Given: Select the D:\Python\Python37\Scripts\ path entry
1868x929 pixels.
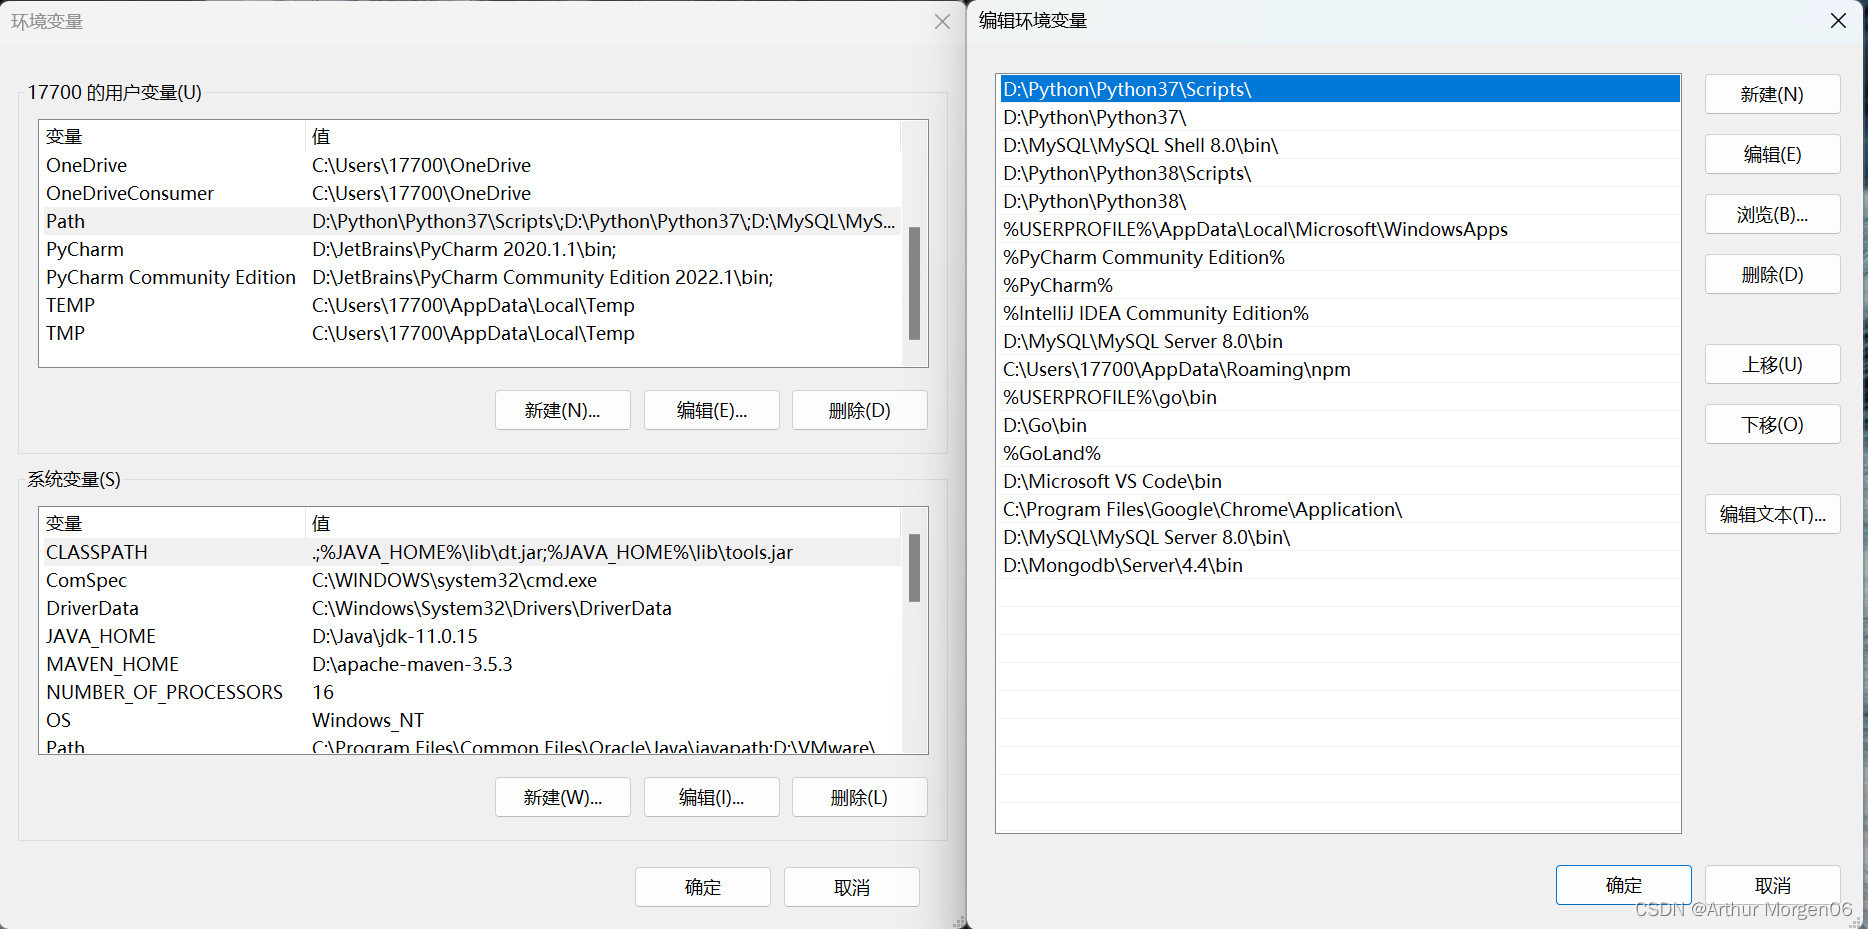Looking at the screenshot, I should tap(1339, 89).
